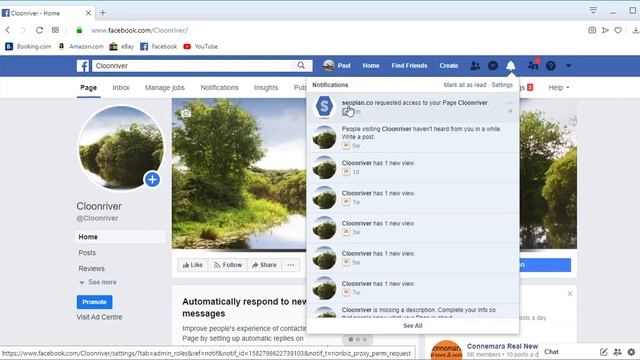The width and height of the screenshot is (640, 360).
Task: Click the pages/groups icon with red badge
Action: [x=533, y=65]
